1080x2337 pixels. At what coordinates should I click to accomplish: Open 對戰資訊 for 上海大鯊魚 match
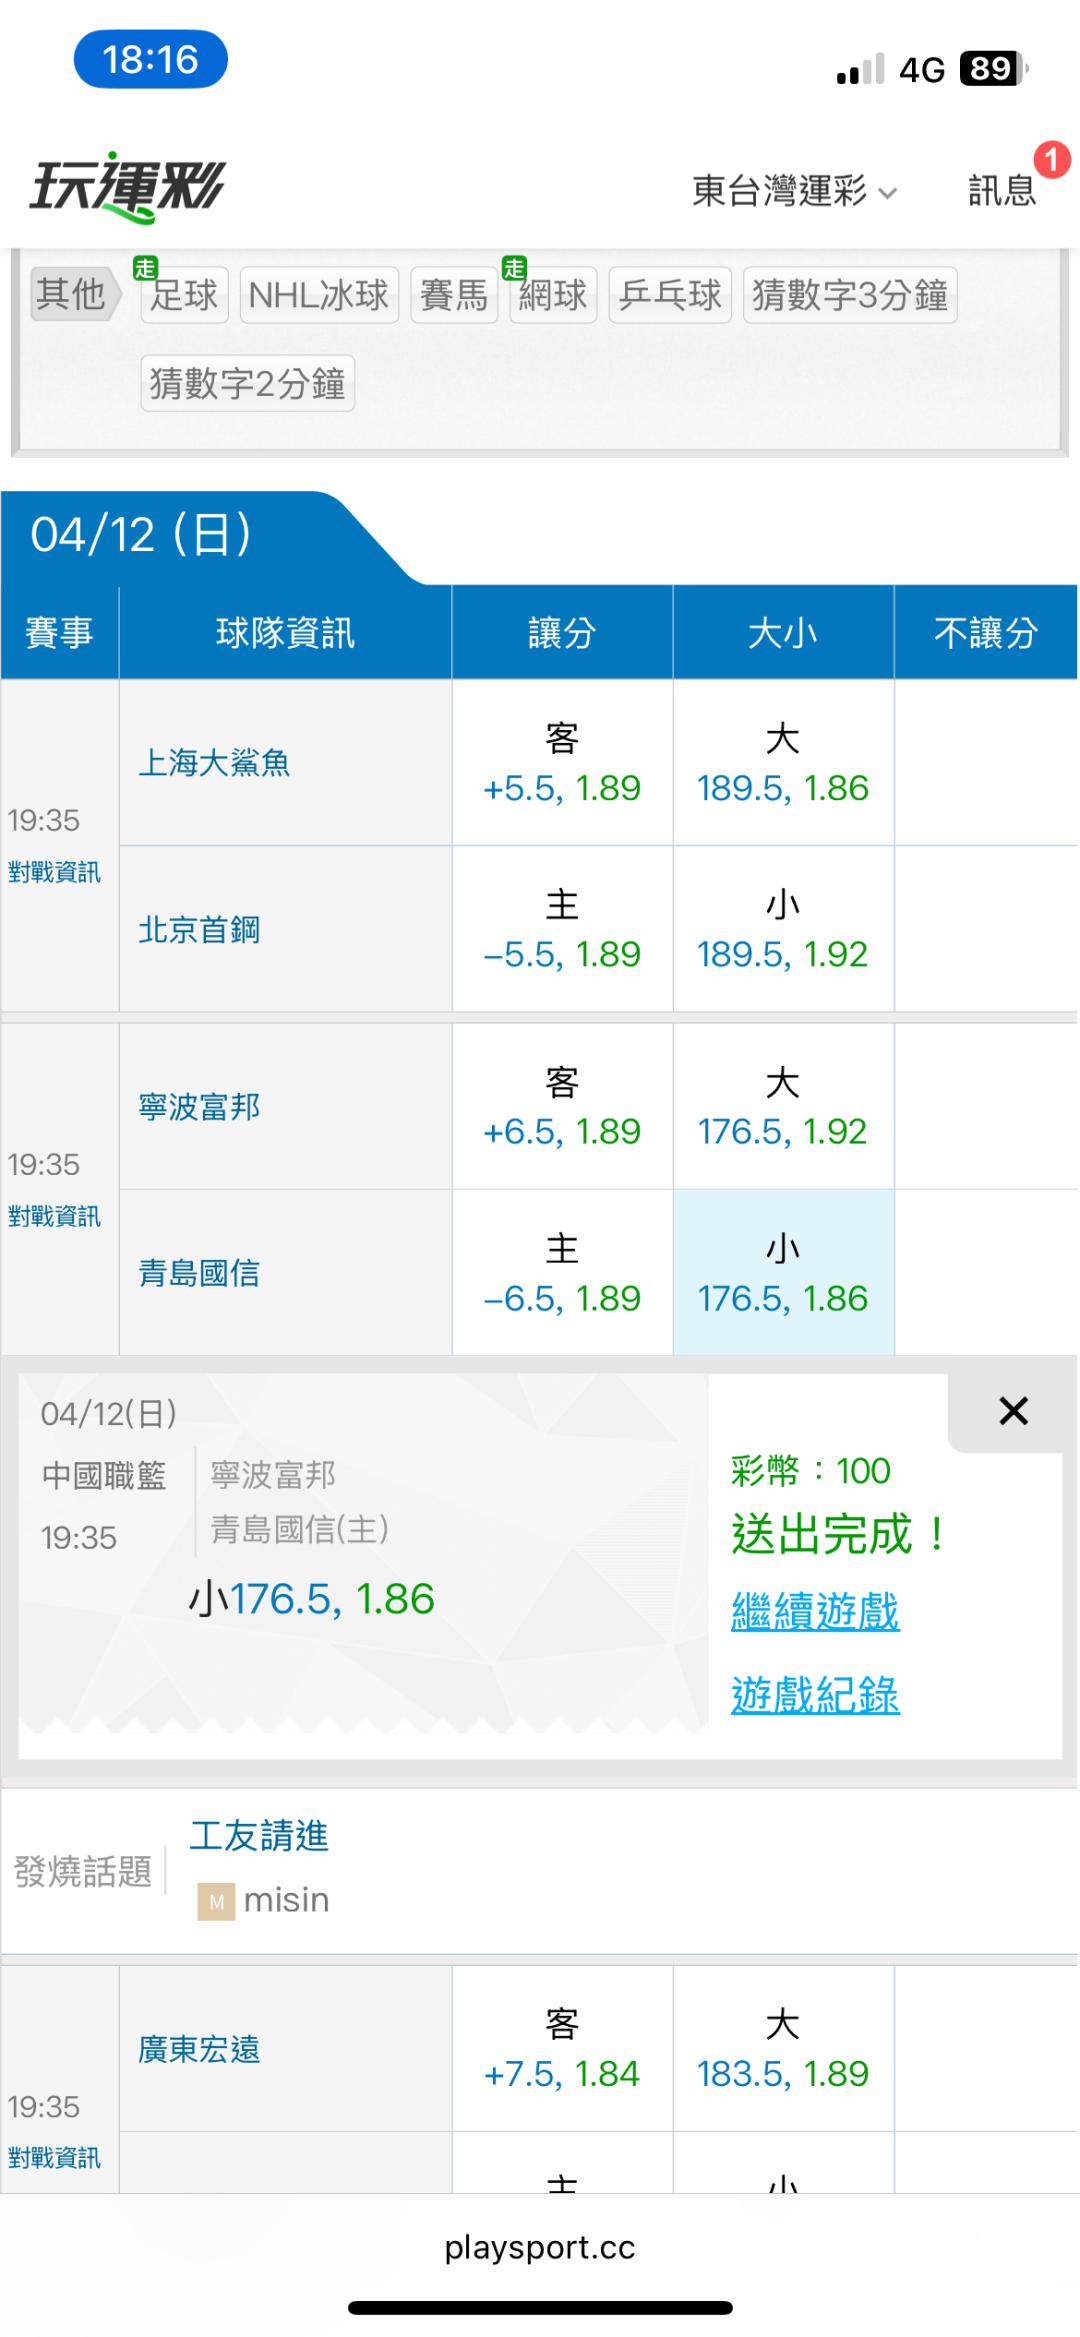(55, 872)
